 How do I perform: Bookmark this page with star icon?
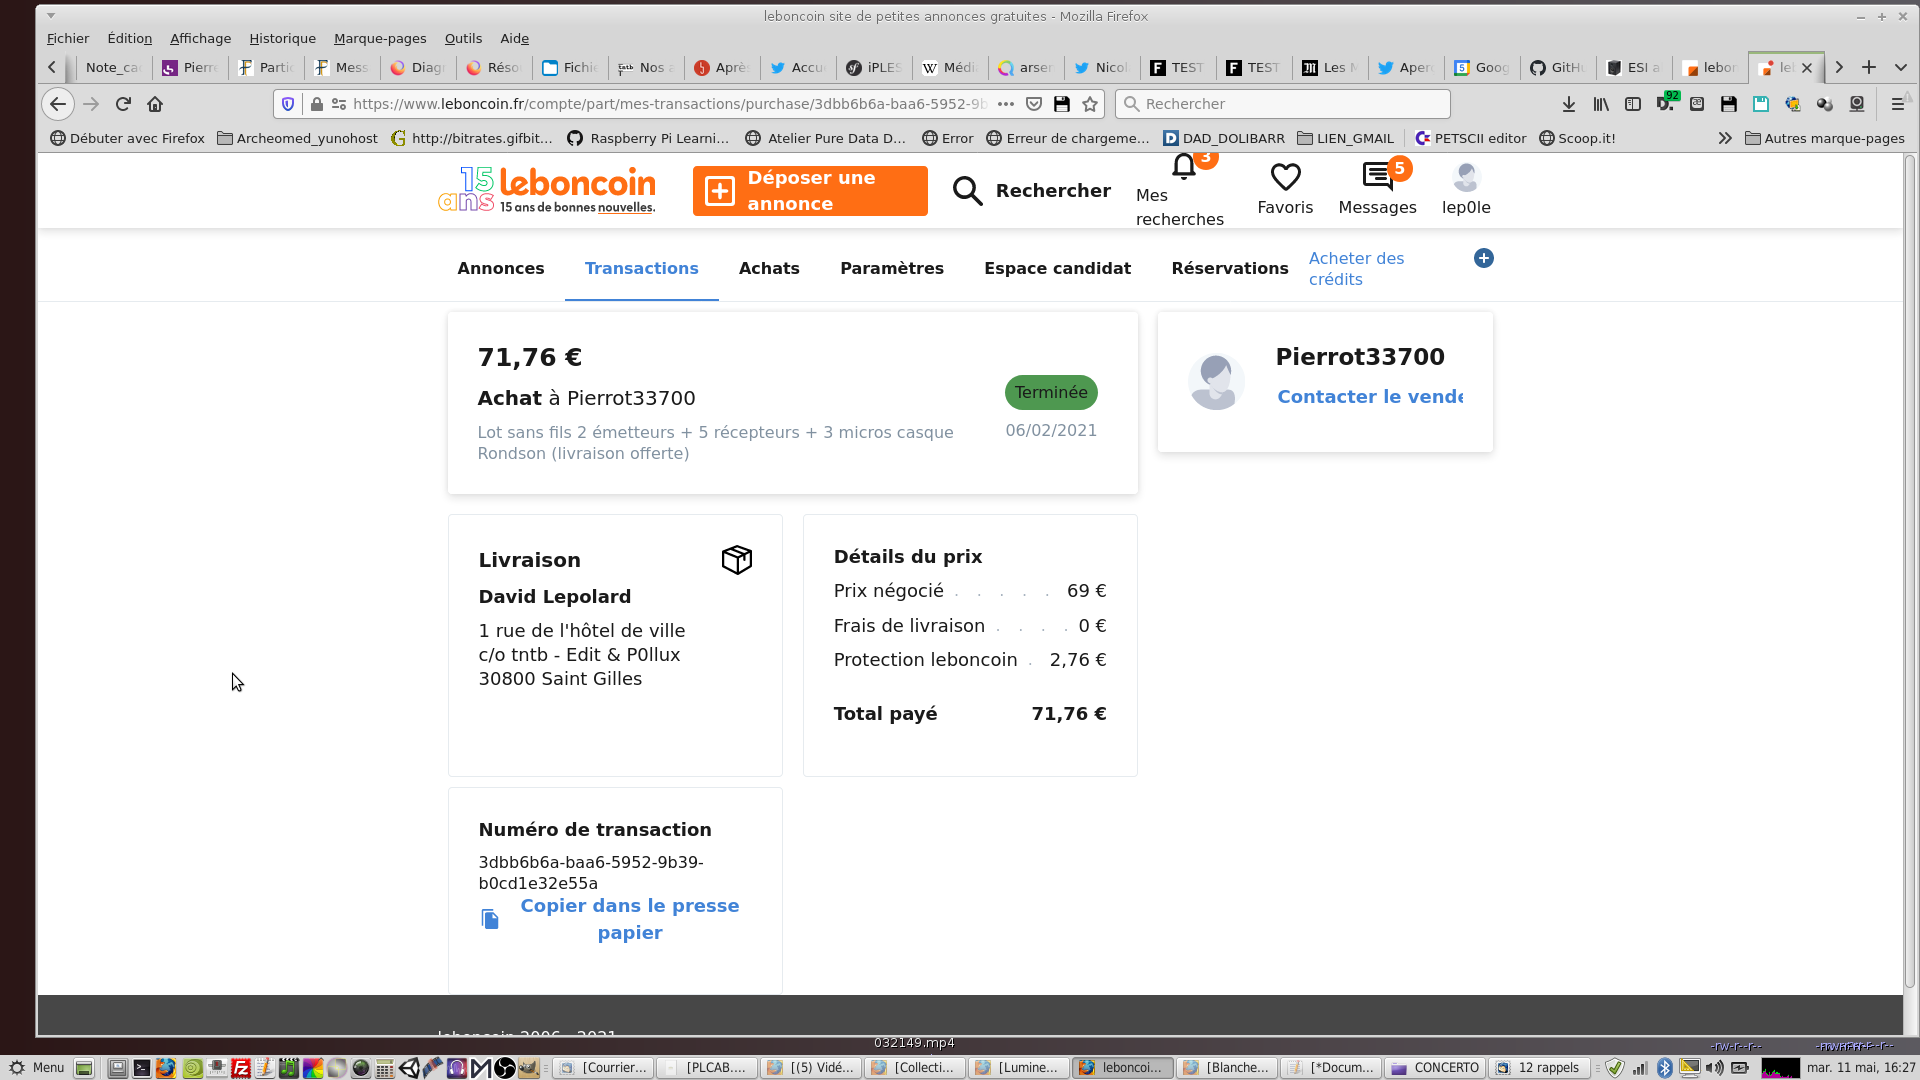(x=1090, y=104)
